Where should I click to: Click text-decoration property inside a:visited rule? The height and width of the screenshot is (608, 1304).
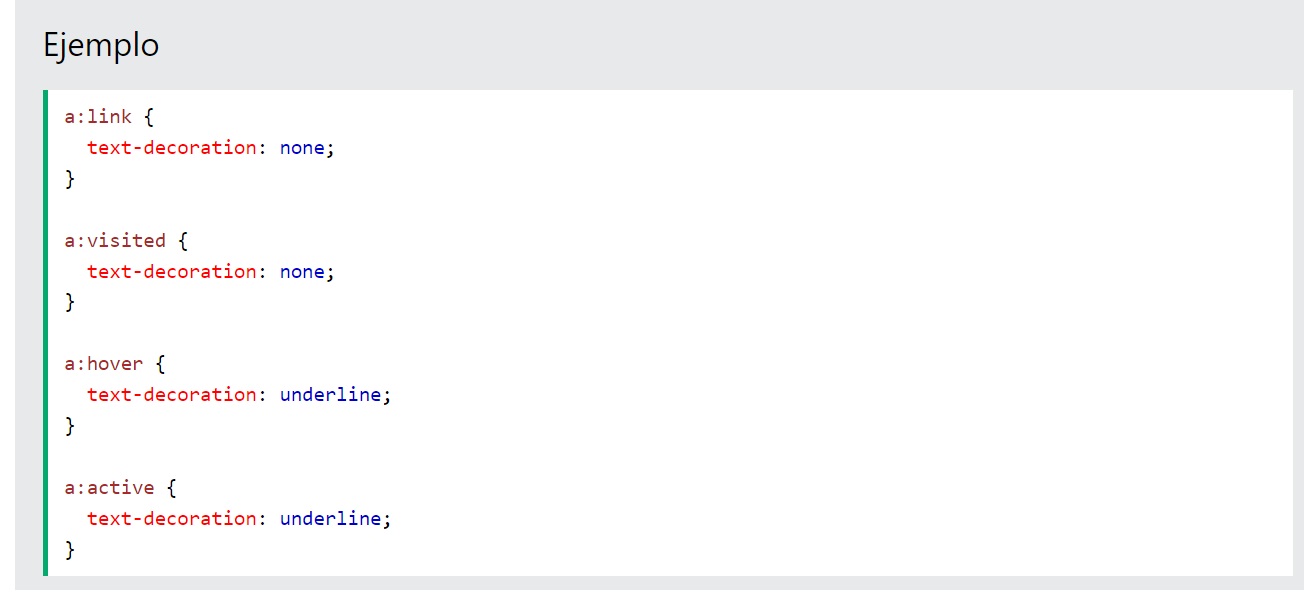[171, 271]
